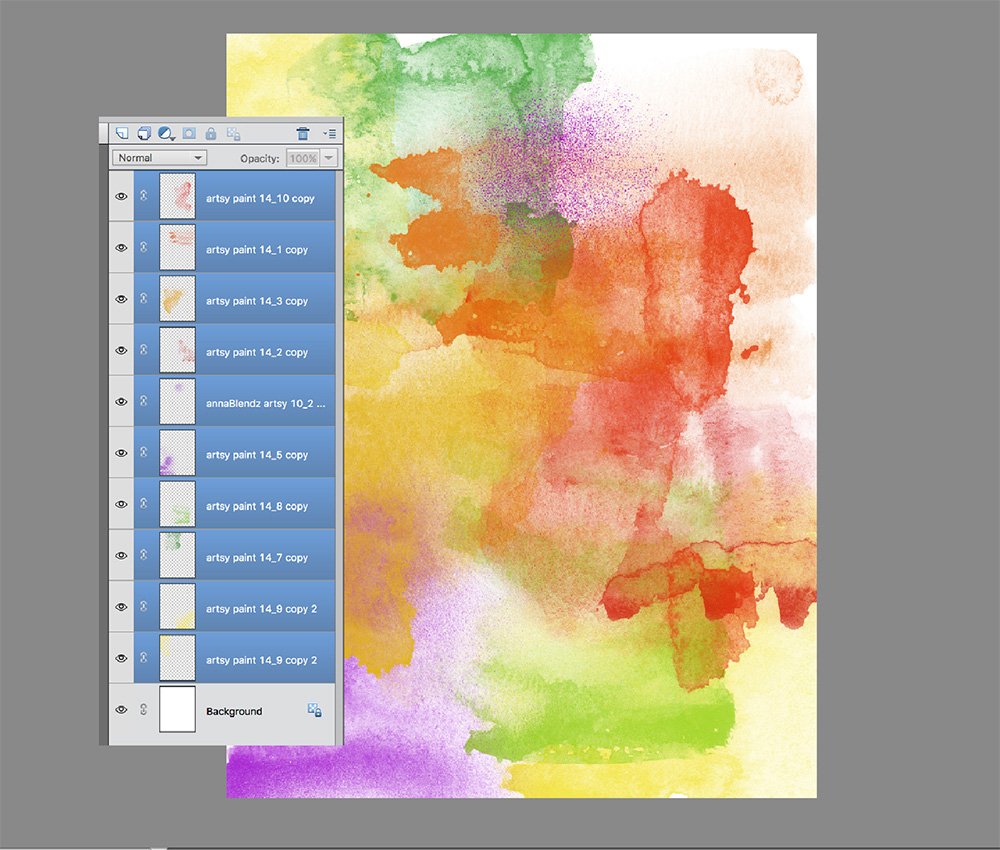Click link icon on annaBlendz artsy 10_2 layer

point(144,401)
